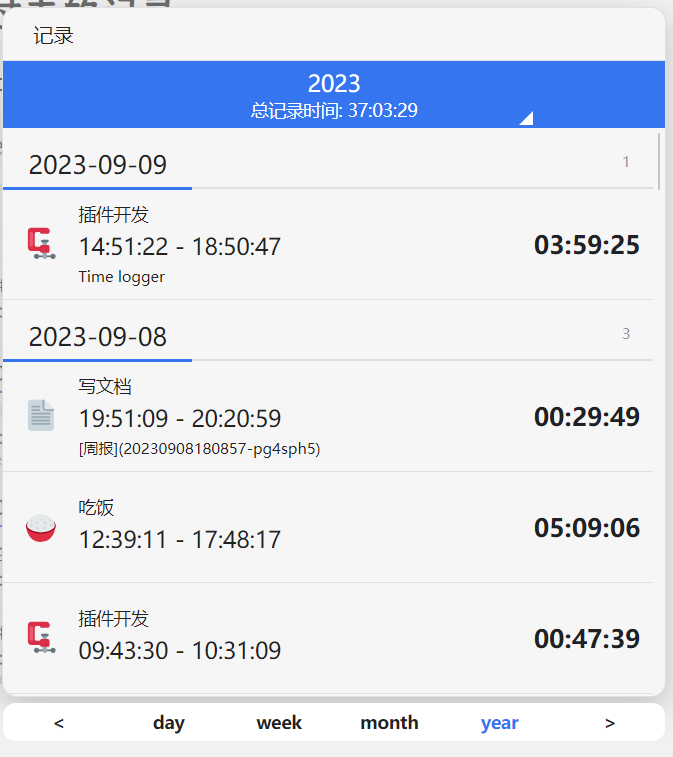Click the clamp icon for 2023-09-09 plugin entry

coord(40,244)
